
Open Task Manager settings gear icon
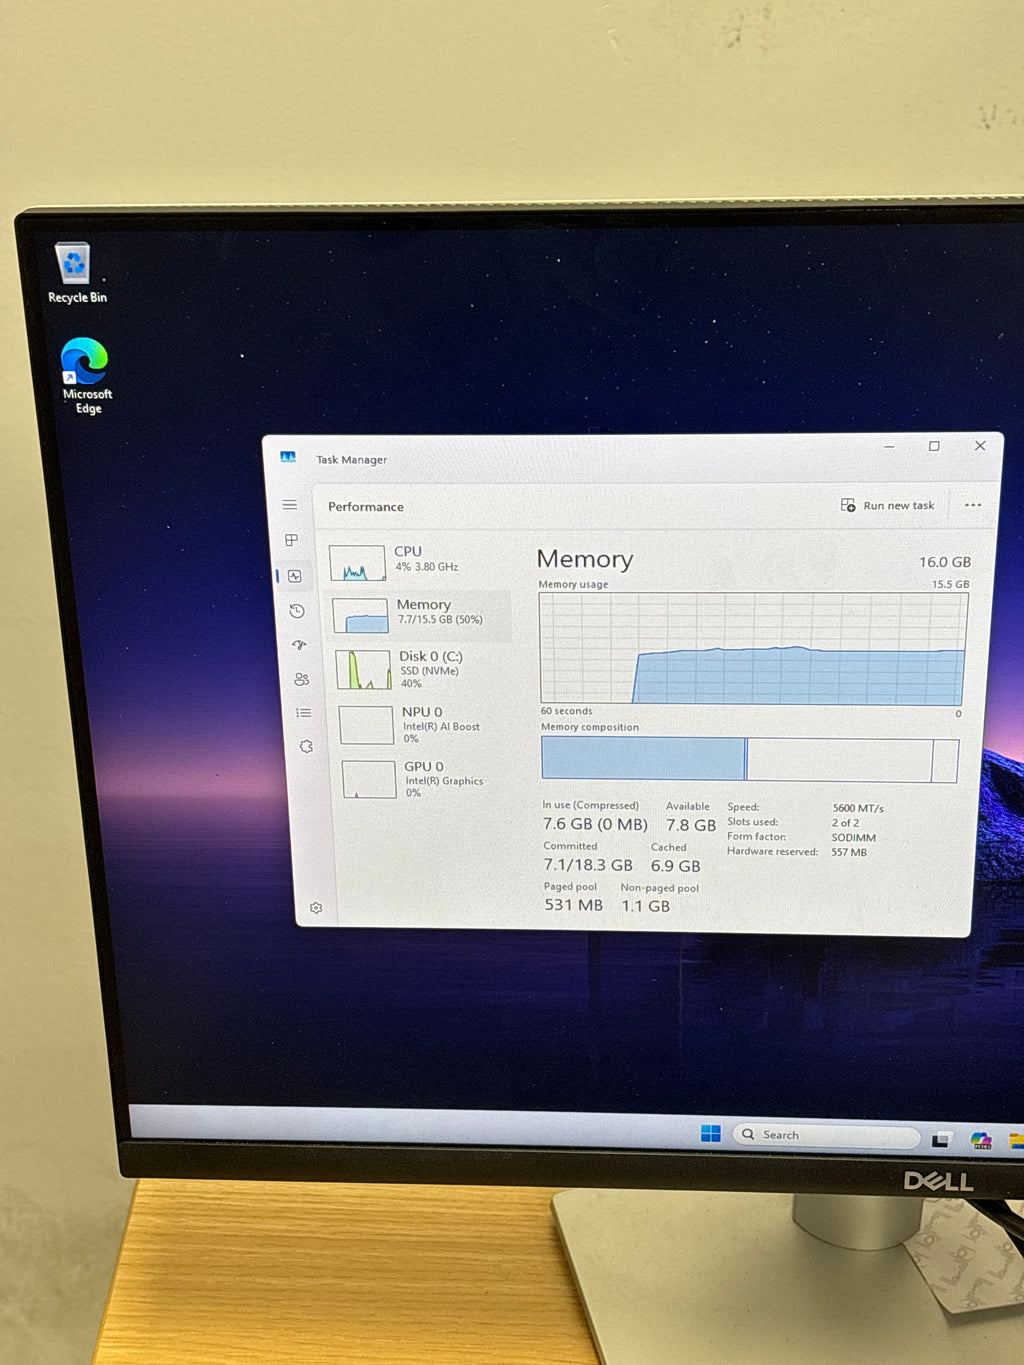pyautogui.click(x=316, y=908)
